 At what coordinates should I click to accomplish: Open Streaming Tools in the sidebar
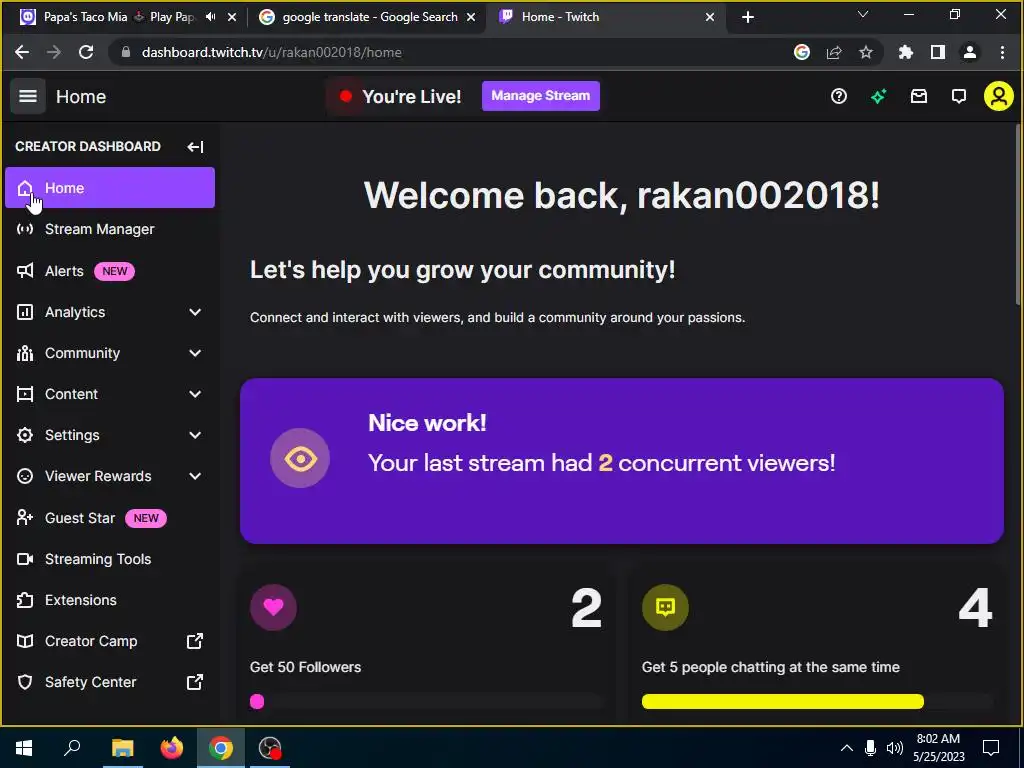click(110, 559)
